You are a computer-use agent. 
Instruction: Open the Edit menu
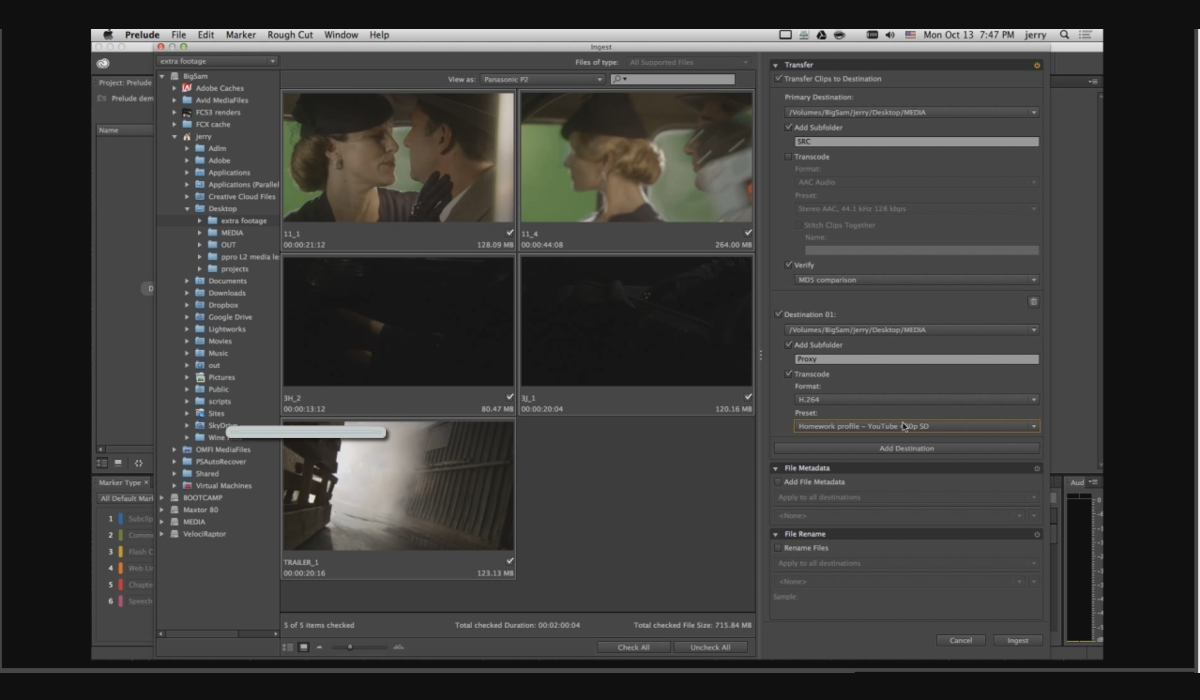pyautogui.click(x=205, y=35)
